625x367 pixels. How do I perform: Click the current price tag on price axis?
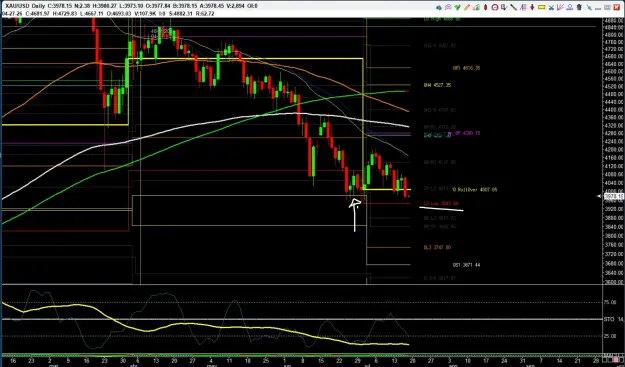pyautogui.click(x=615, y=196)
